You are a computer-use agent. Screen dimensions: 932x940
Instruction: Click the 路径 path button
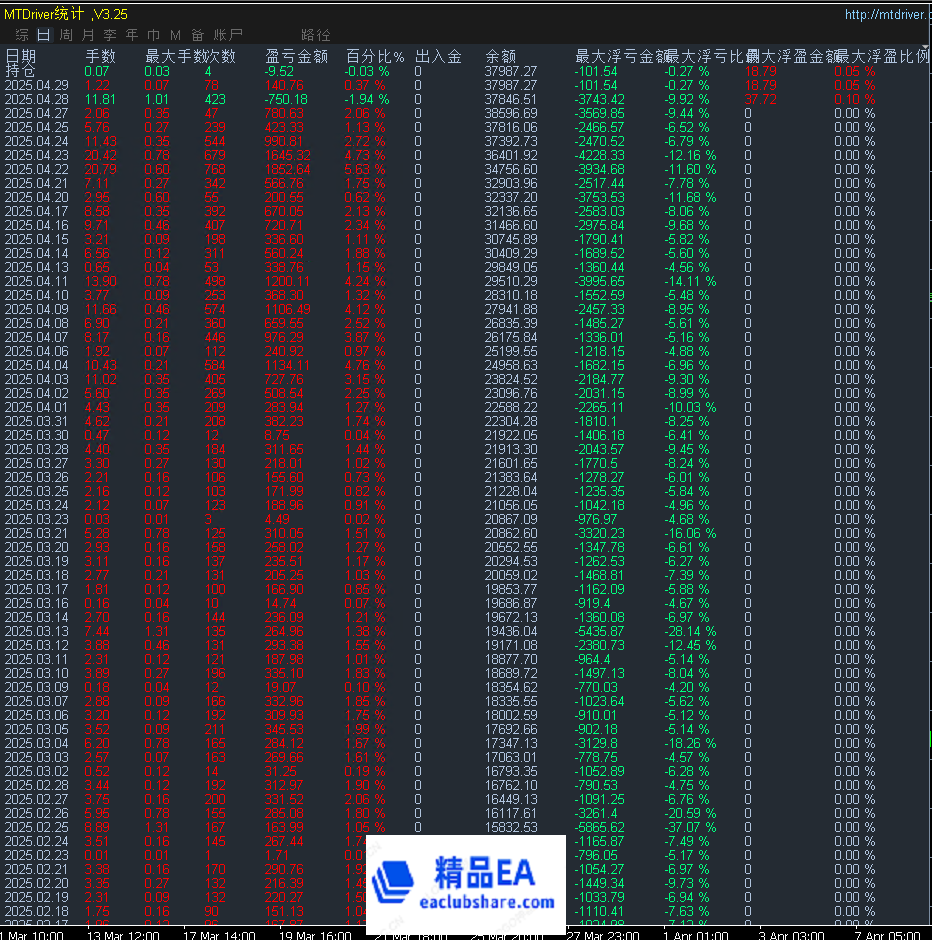click(316, 35)
